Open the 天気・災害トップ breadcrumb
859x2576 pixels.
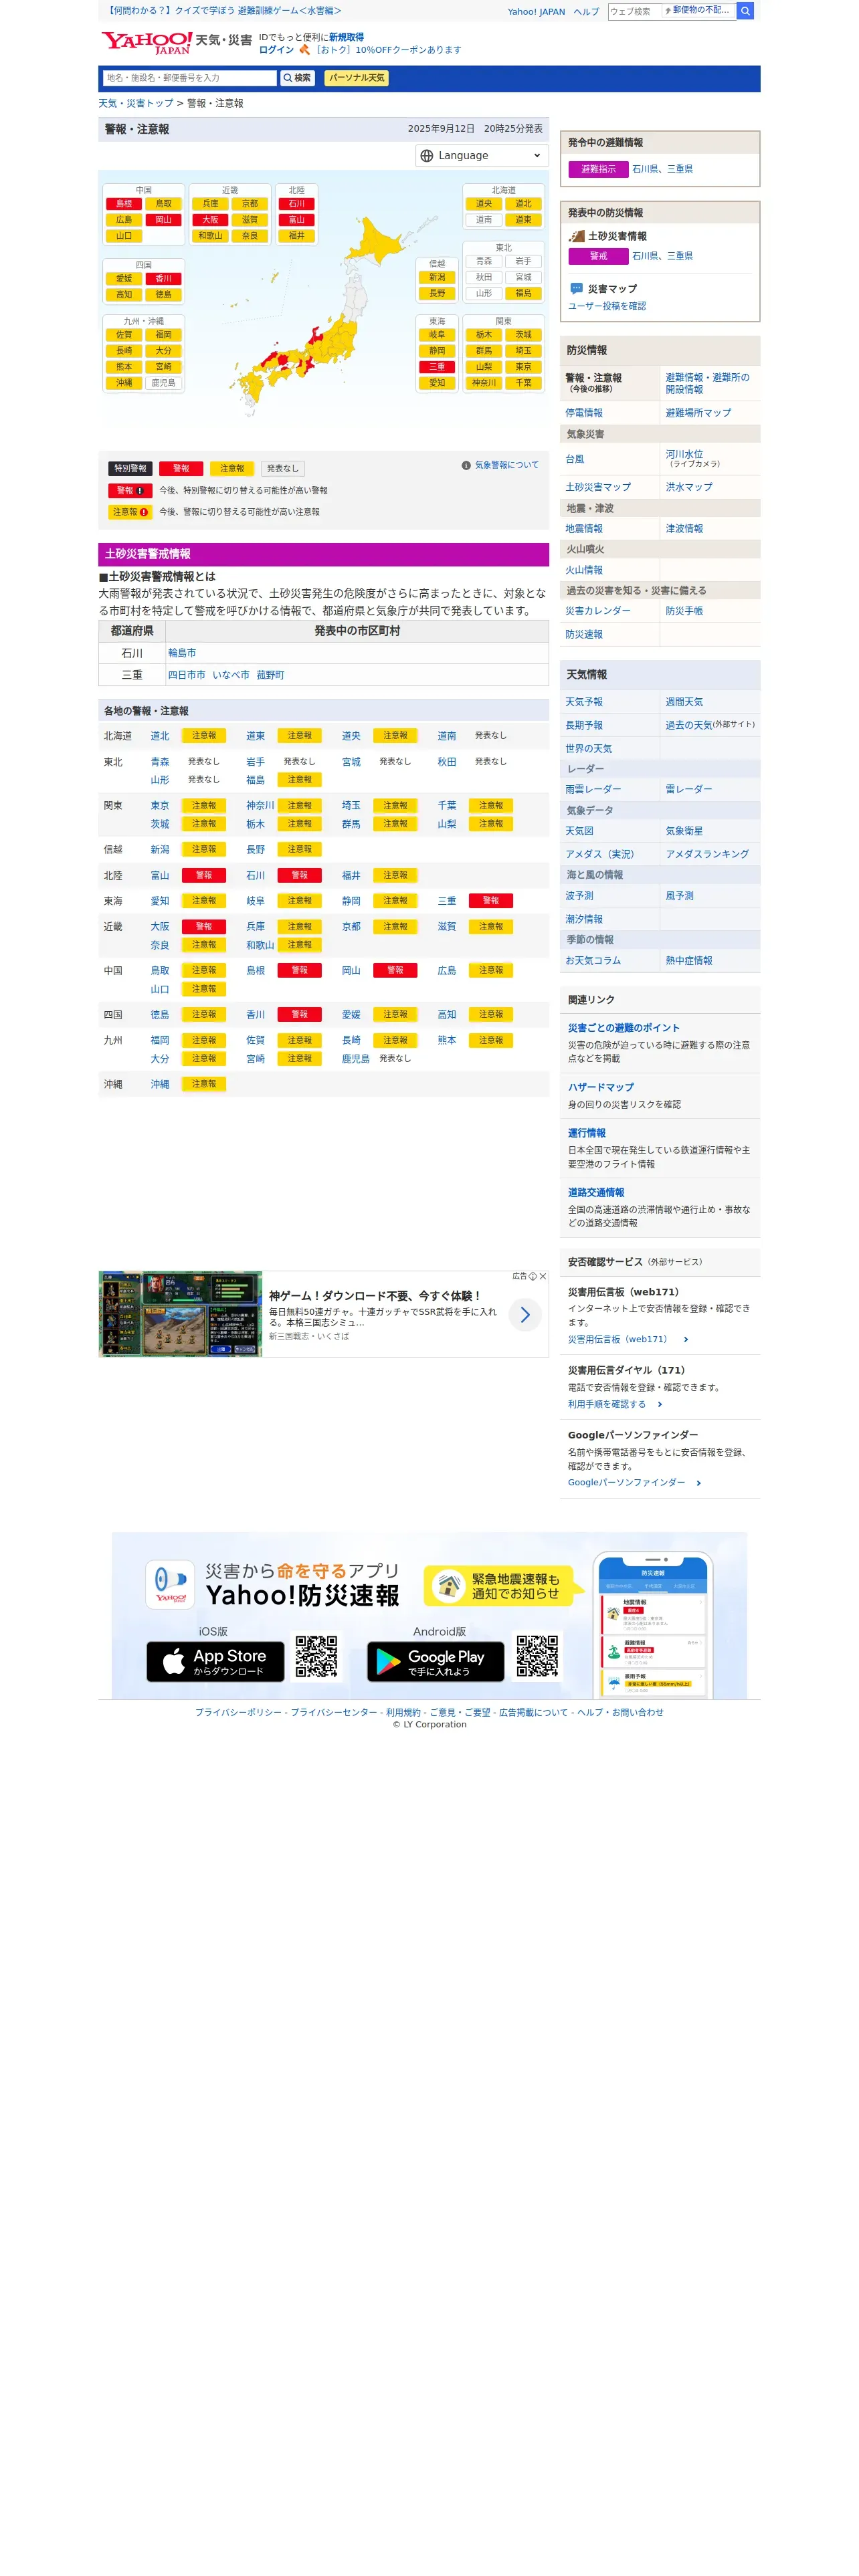(x=136, y=103)
